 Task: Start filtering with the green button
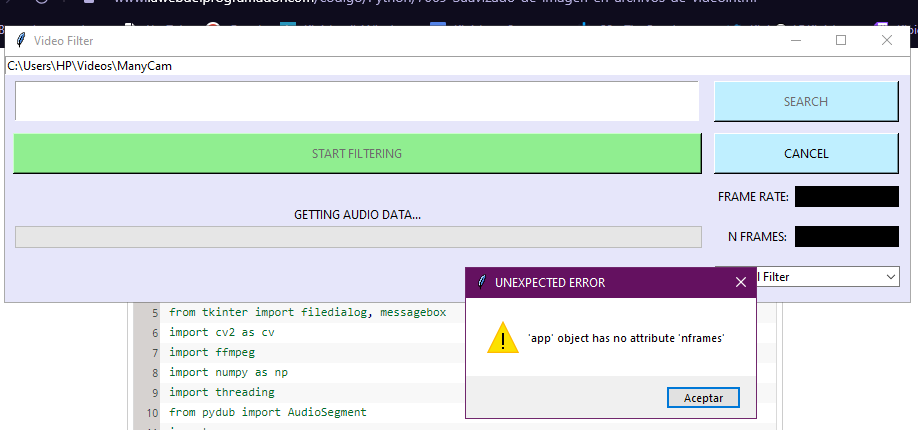point(357,153)
